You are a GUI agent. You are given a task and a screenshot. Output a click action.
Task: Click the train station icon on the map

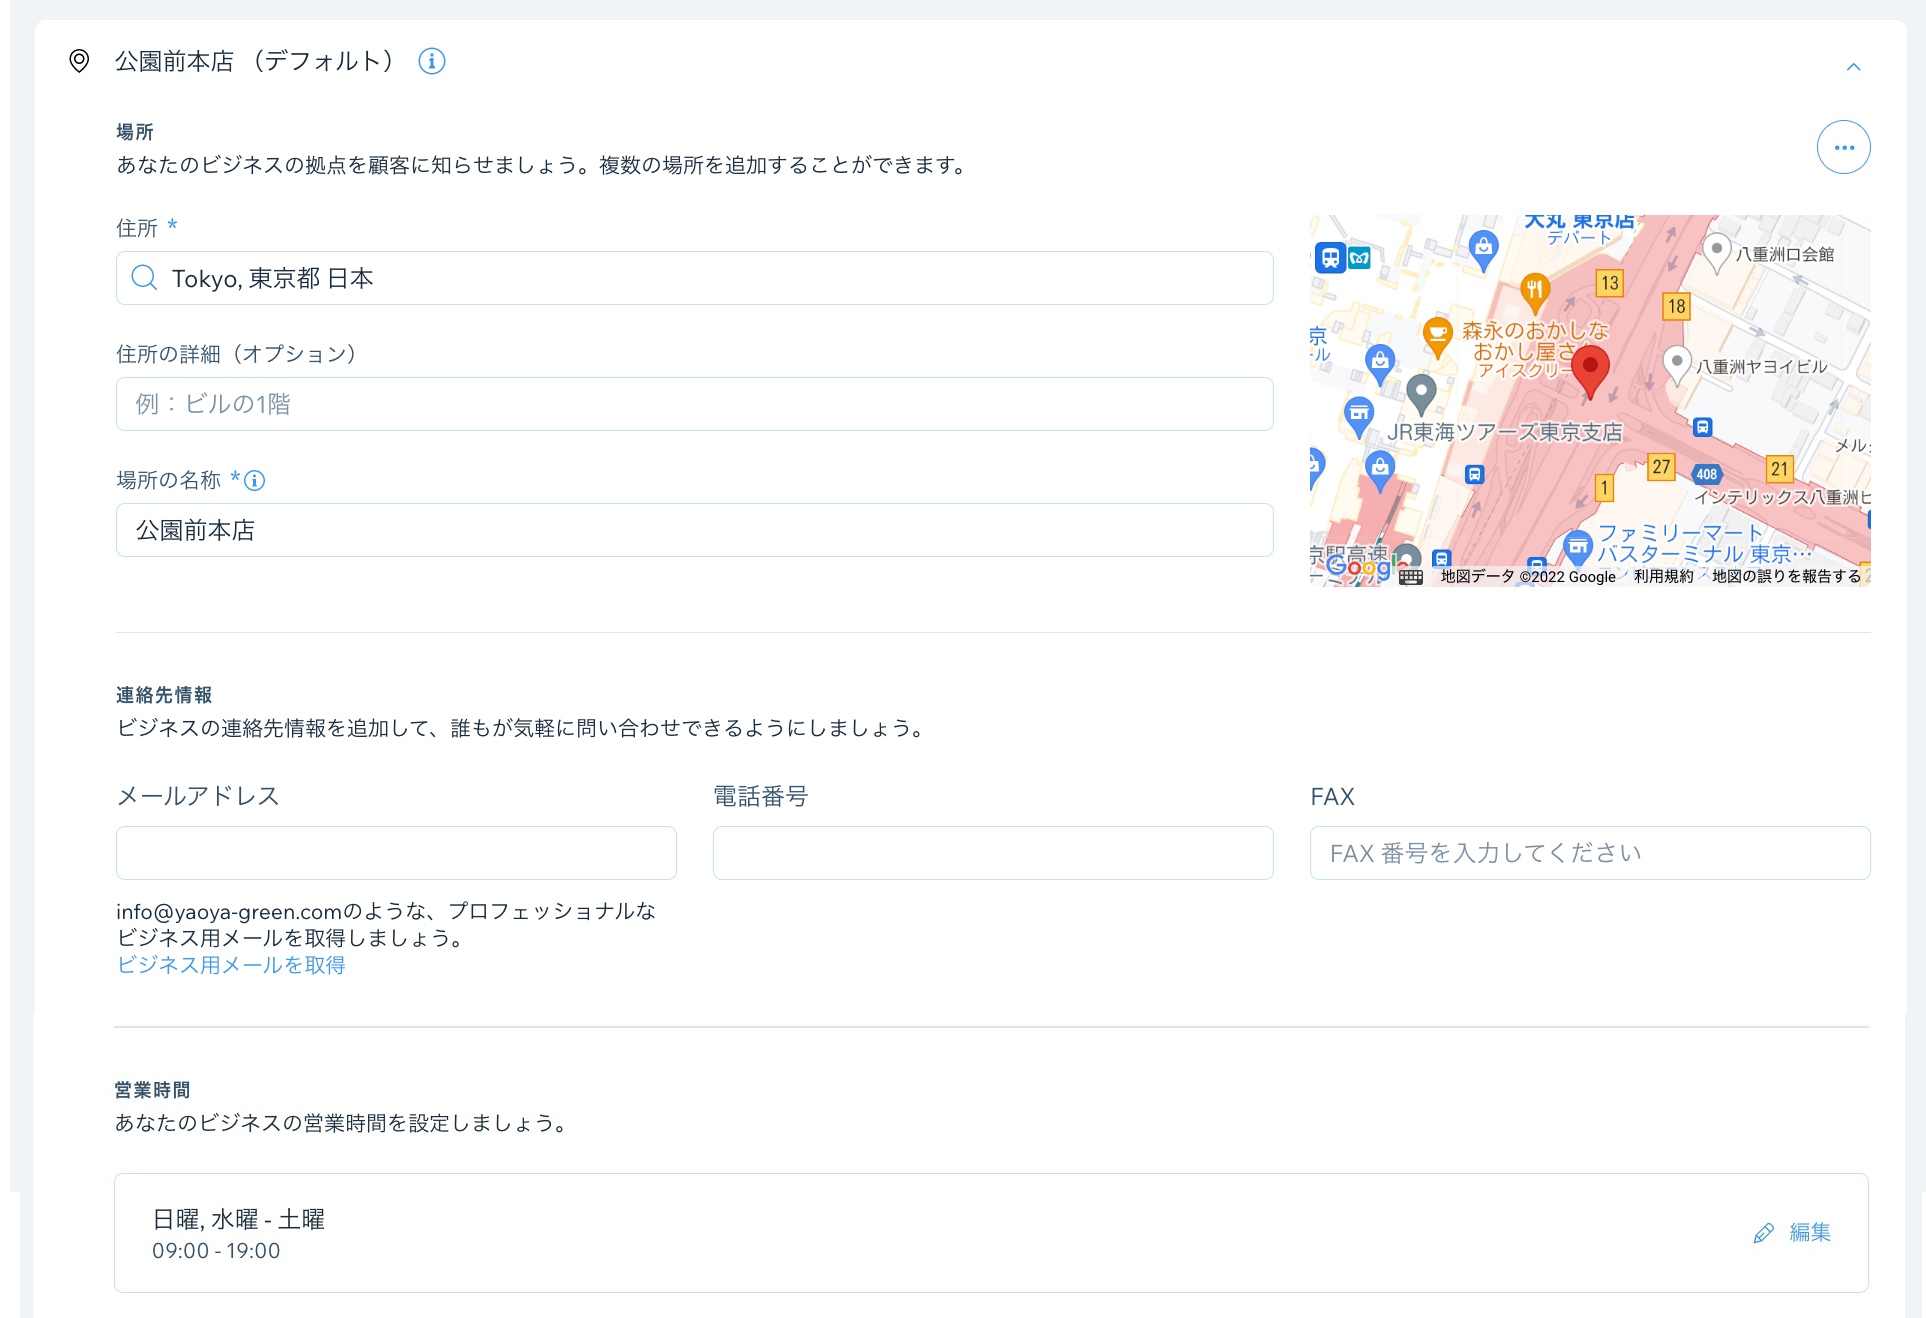coord(1330,258)
